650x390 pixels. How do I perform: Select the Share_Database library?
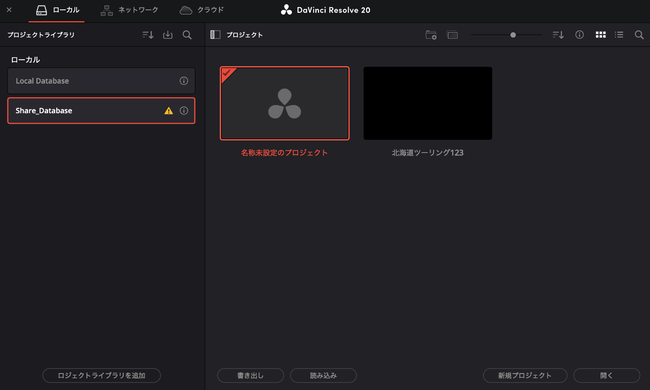pyautogui.click(x=101, y=111)
